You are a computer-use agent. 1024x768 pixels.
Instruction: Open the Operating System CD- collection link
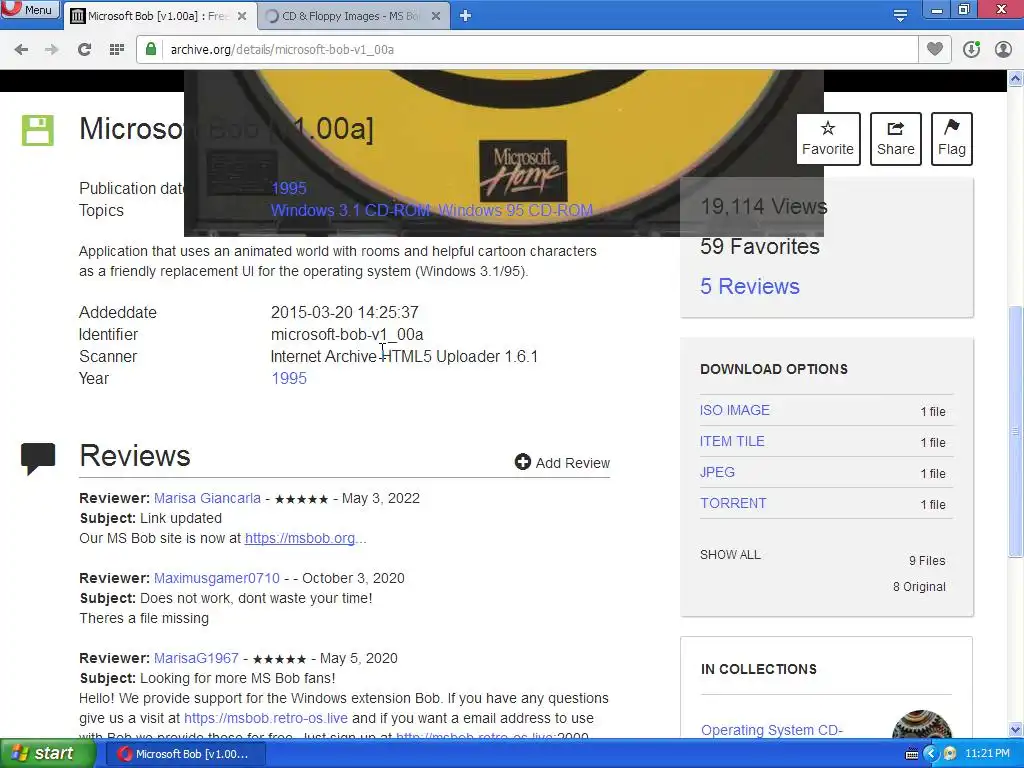coord(772,729)
